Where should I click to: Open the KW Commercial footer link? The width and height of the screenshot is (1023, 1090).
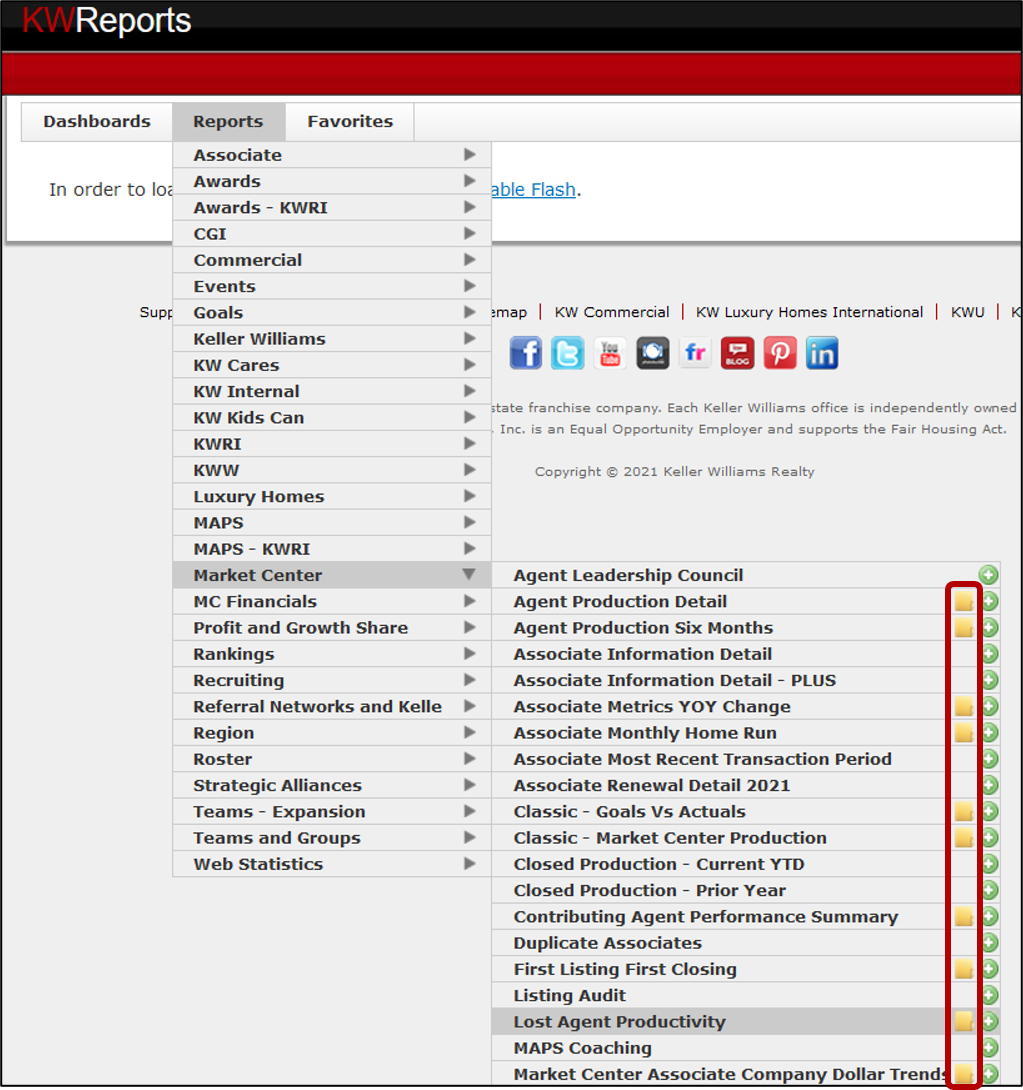[612, 312]
